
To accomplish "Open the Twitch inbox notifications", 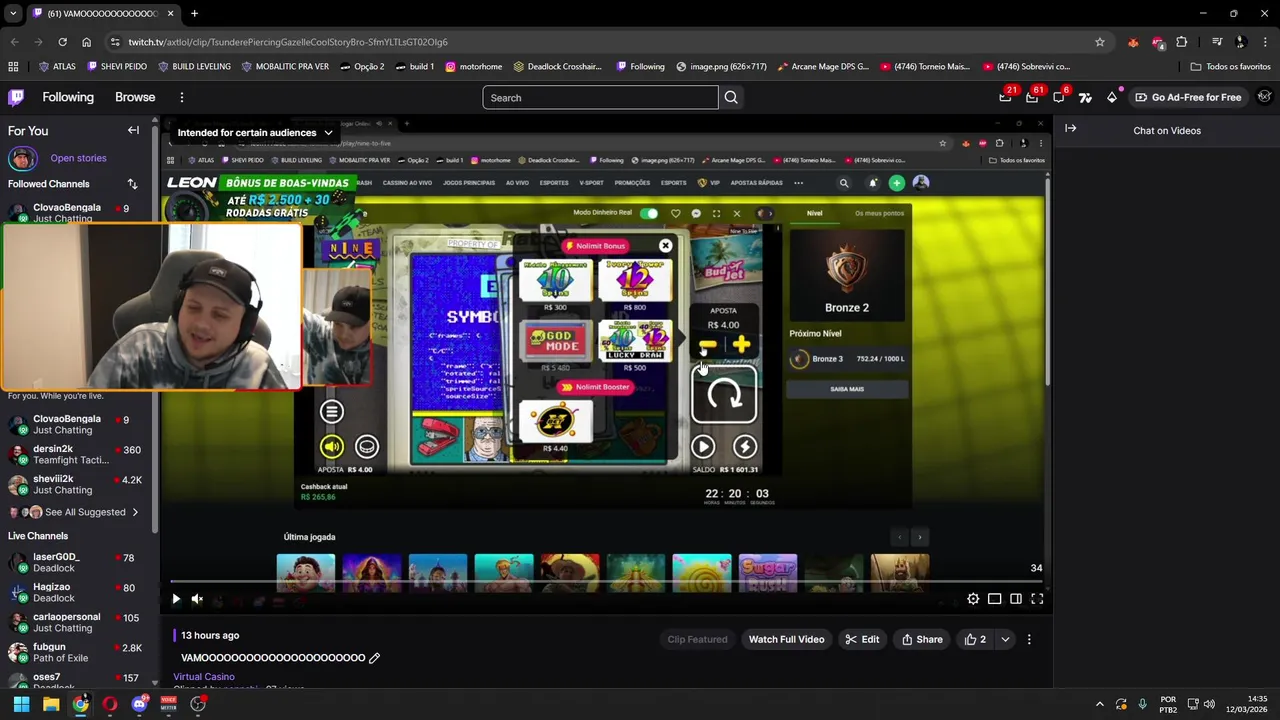I will pyautogui.click(x=1032, y=97).
